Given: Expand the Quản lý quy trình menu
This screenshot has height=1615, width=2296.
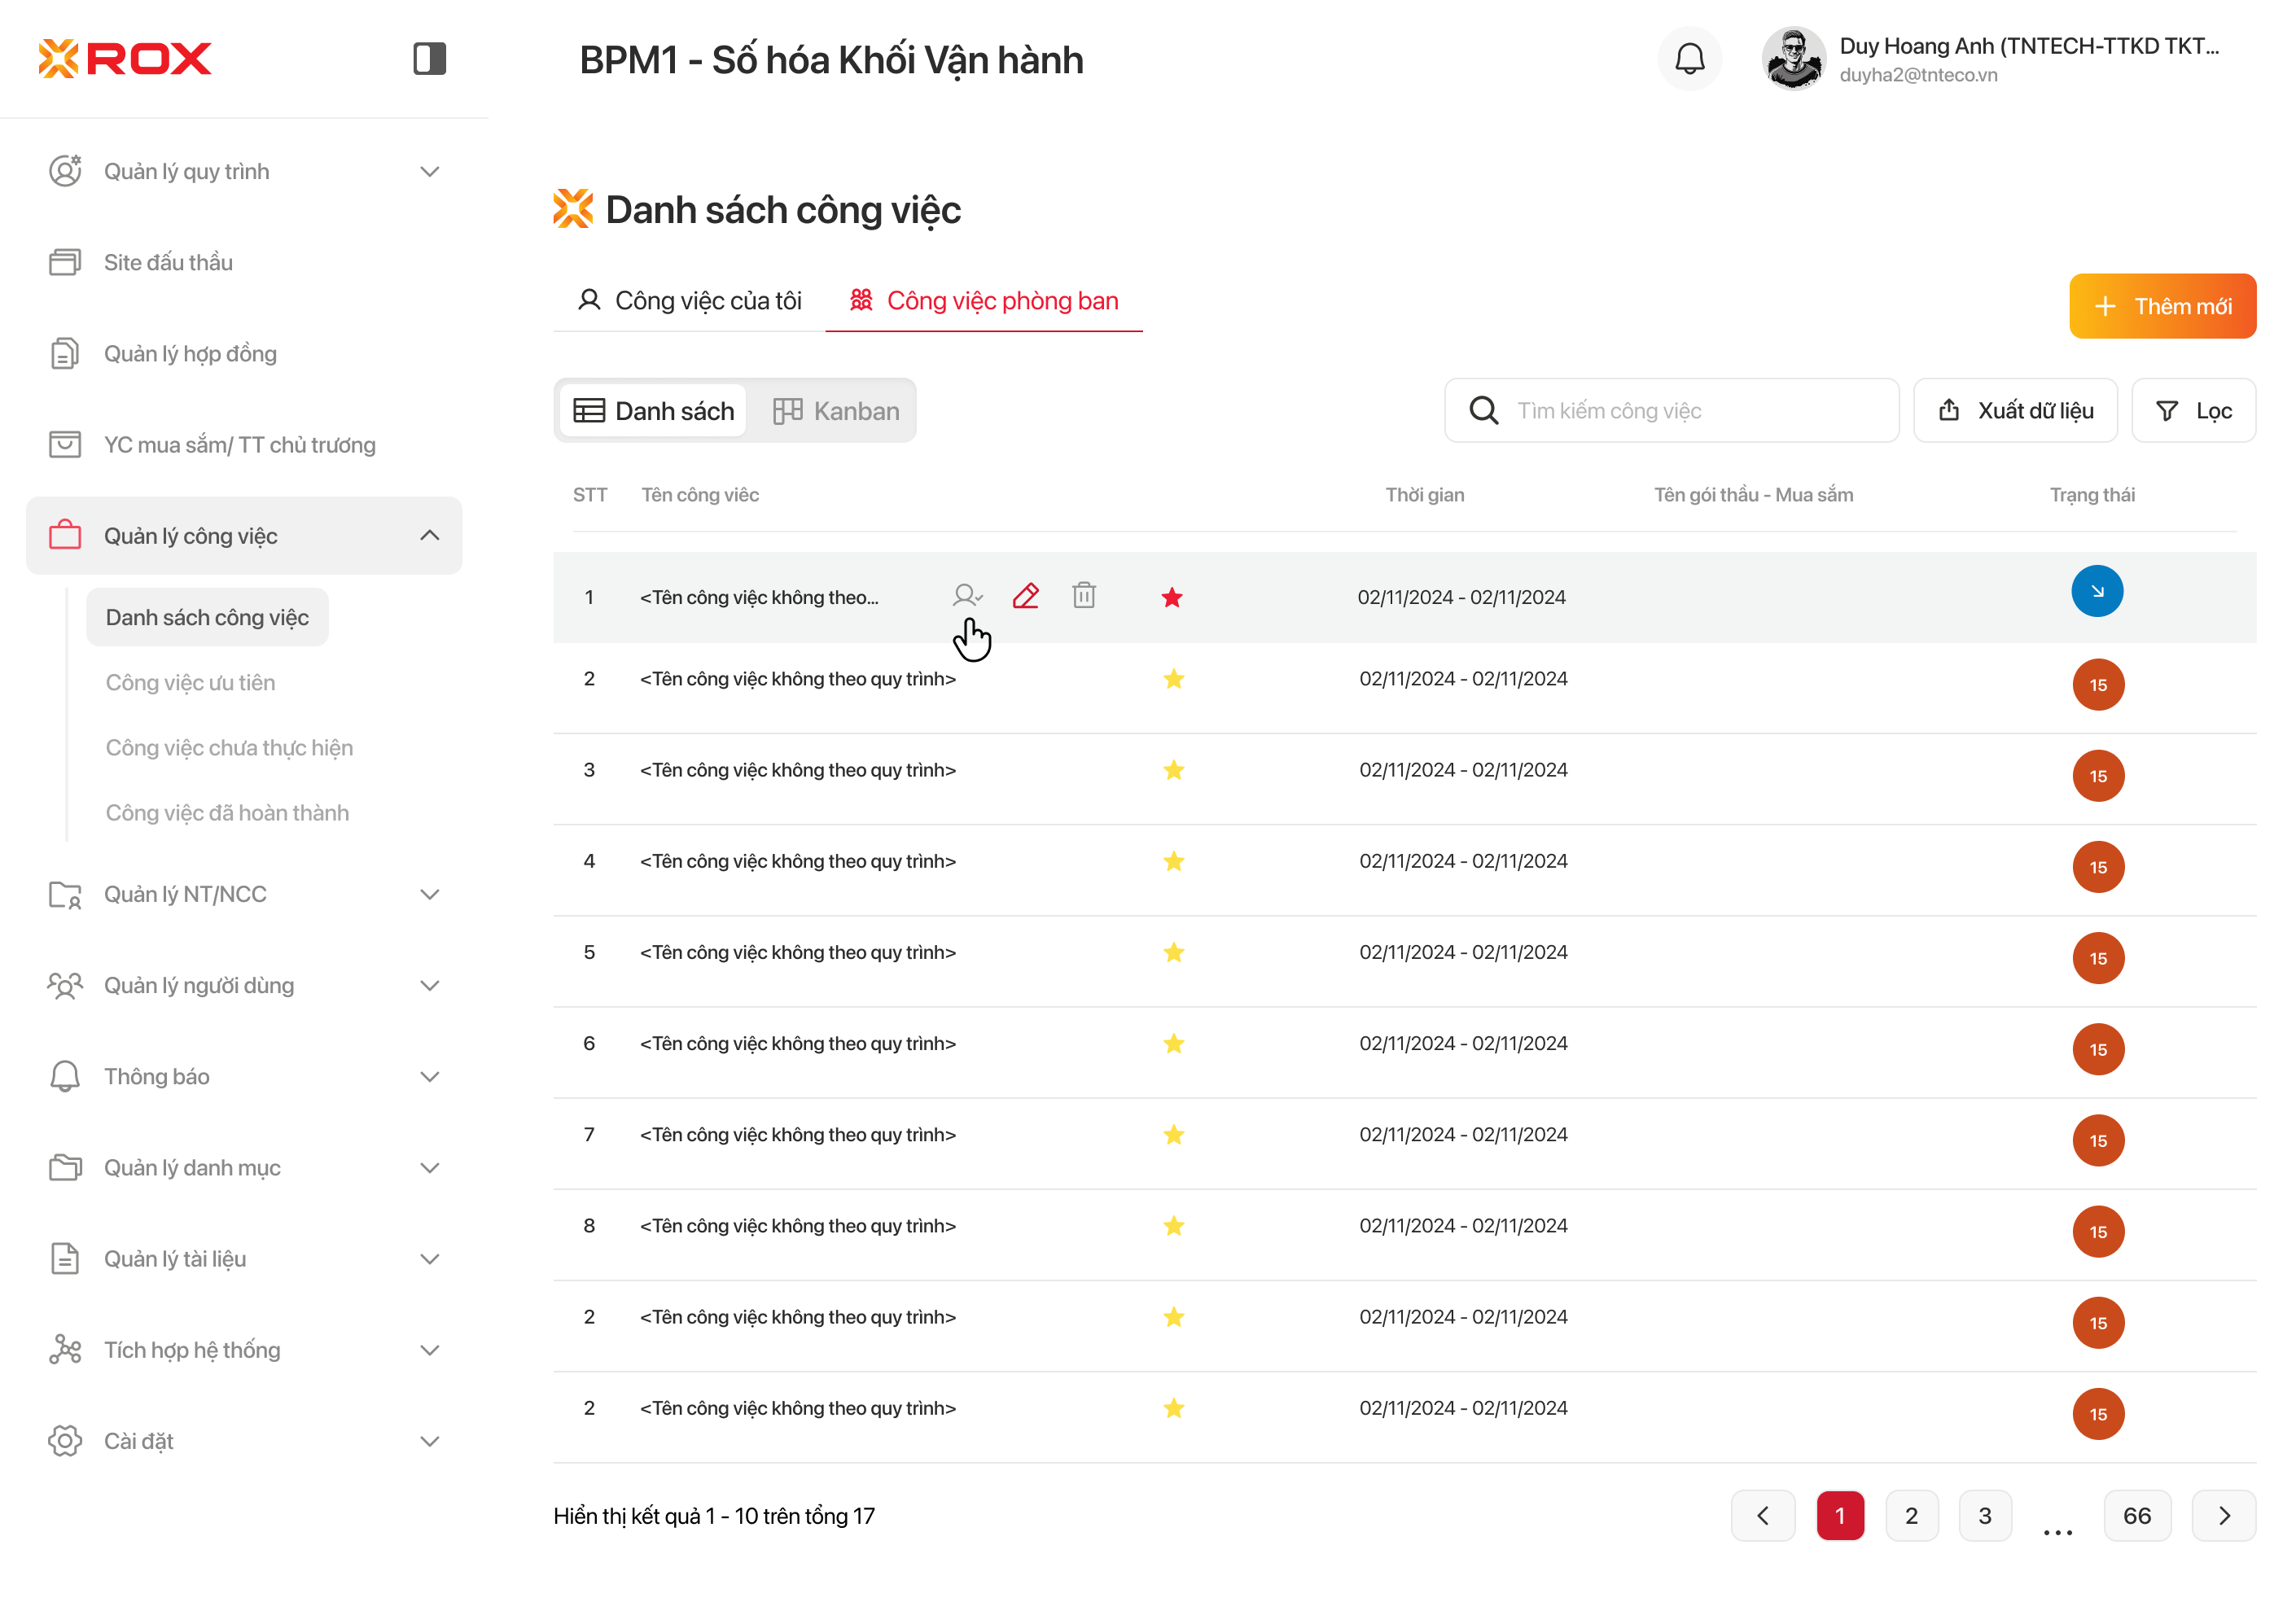Looking at the screenshot, I should point(430,172).
